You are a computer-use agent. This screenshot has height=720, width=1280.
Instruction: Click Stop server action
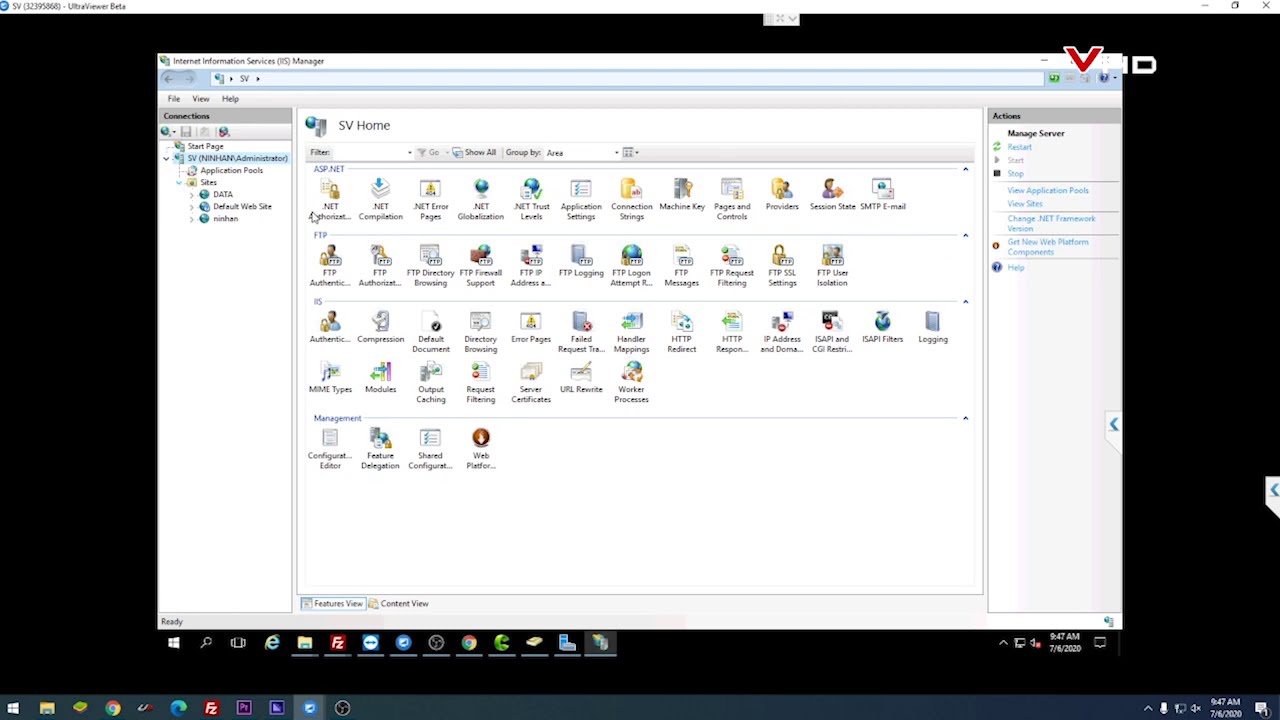click(1015, 174)
